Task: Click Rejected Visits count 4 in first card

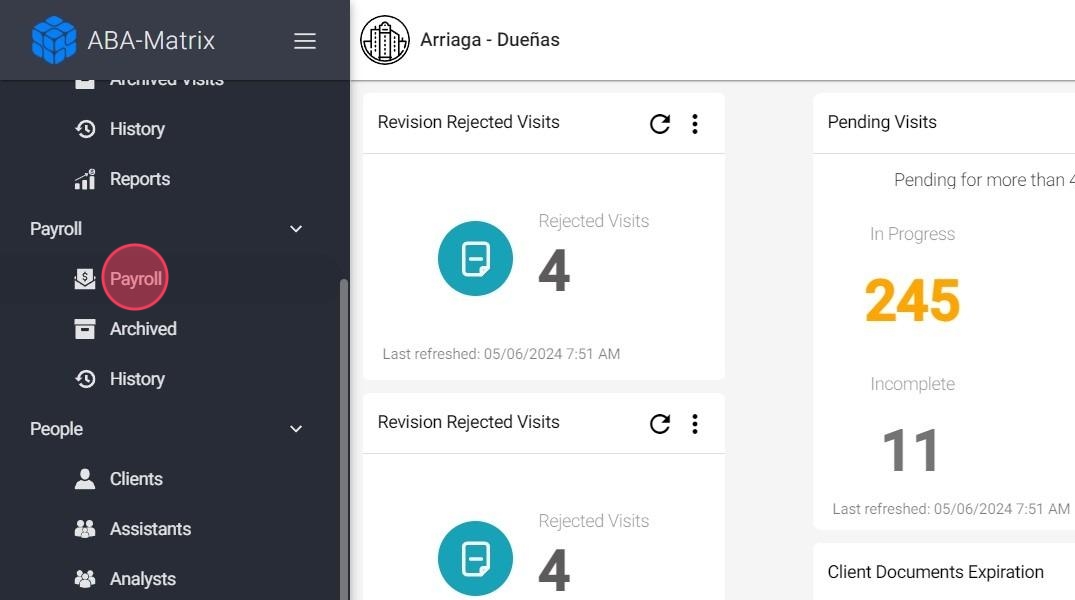Action: (x=554, y=271)
